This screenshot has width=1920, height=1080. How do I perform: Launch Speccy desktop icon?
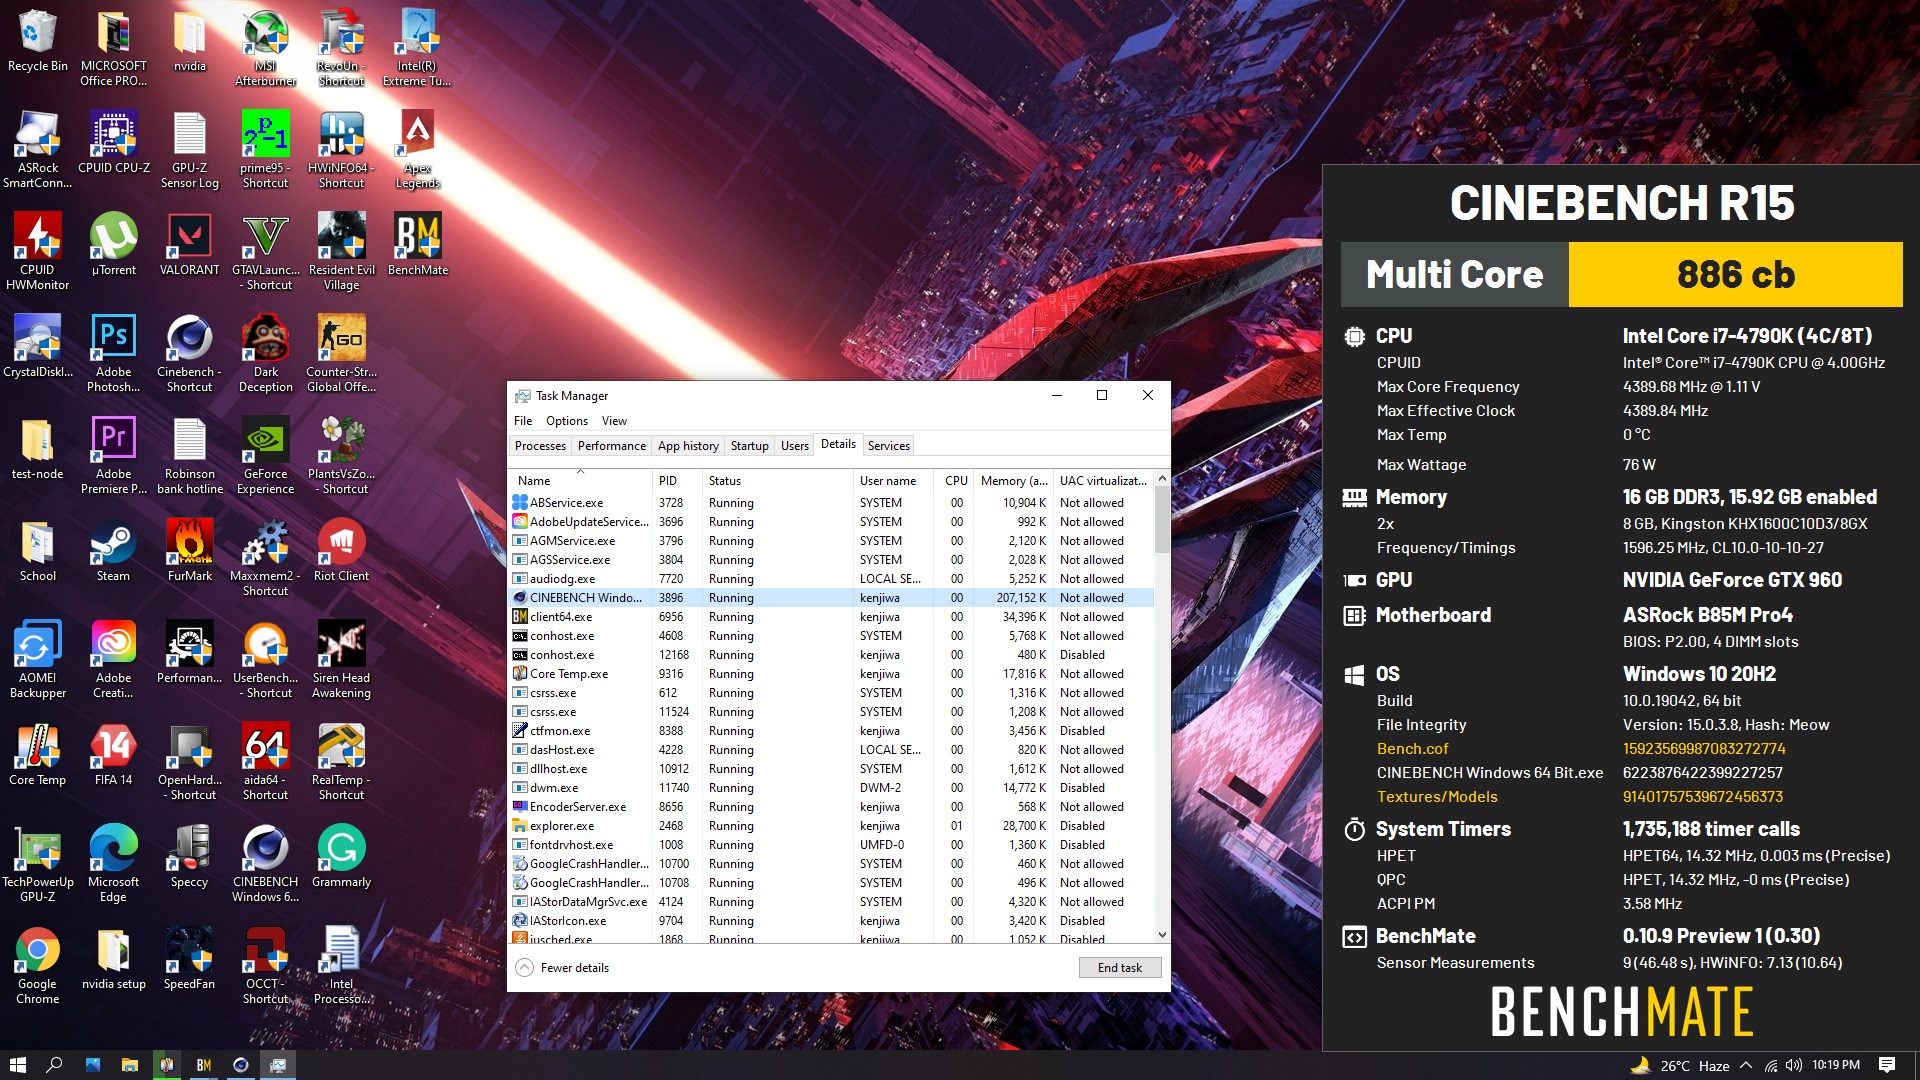pos(189,856)
